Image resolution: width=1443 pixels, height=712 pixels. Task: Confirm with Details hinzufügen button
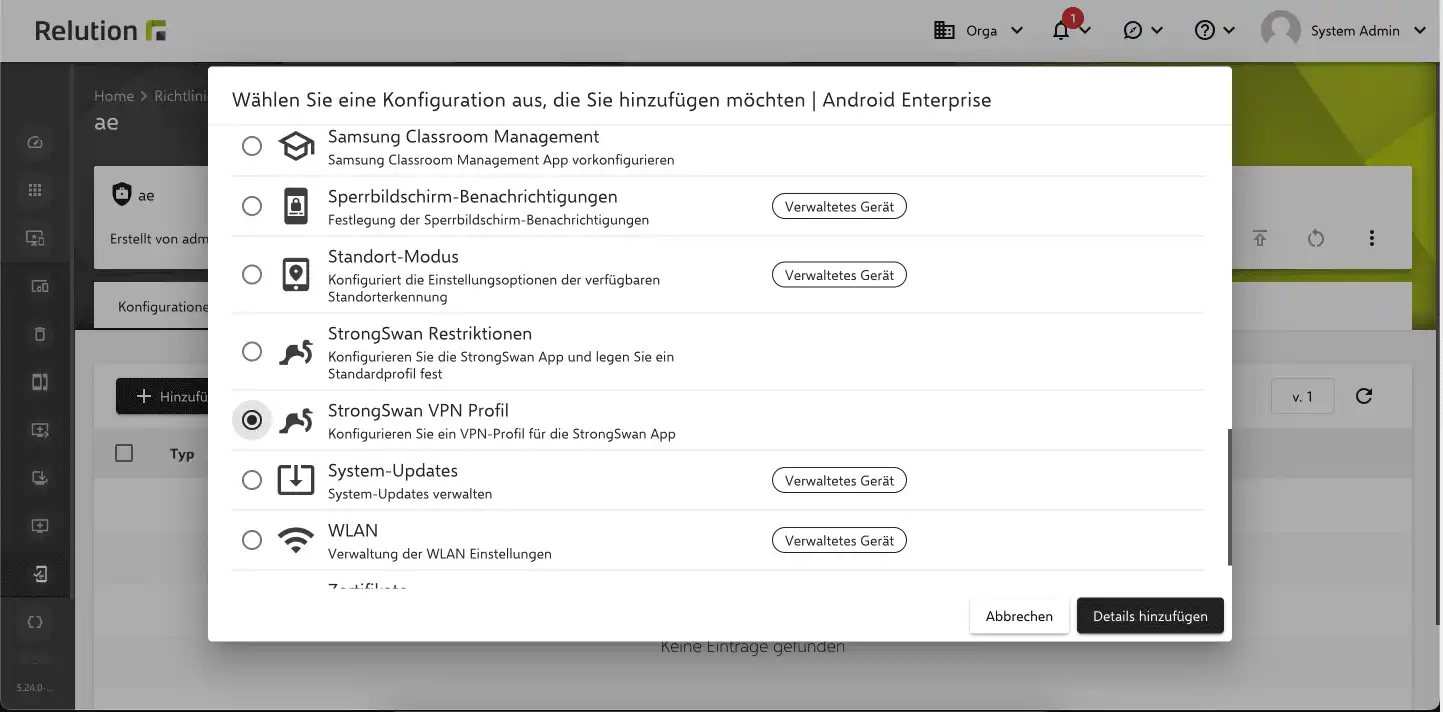[1150, 616]
